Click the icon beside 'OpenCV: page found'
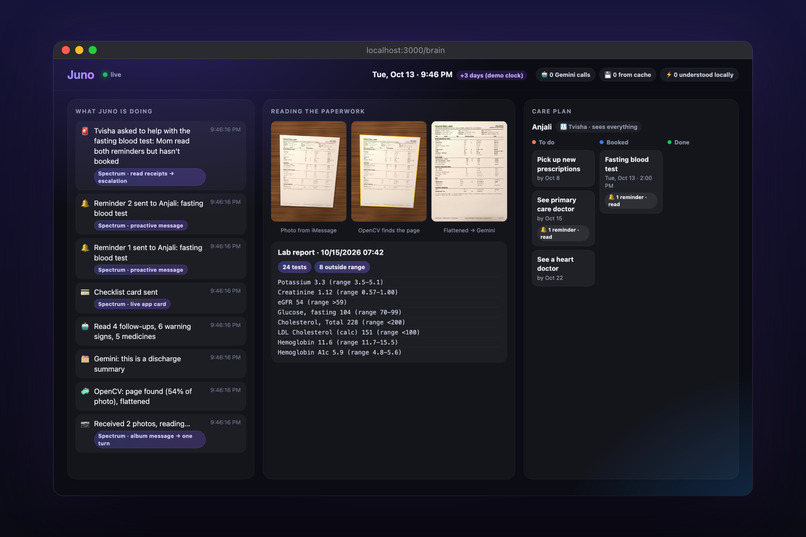This screenshot has height=537, width=806. tap(85, 391)
